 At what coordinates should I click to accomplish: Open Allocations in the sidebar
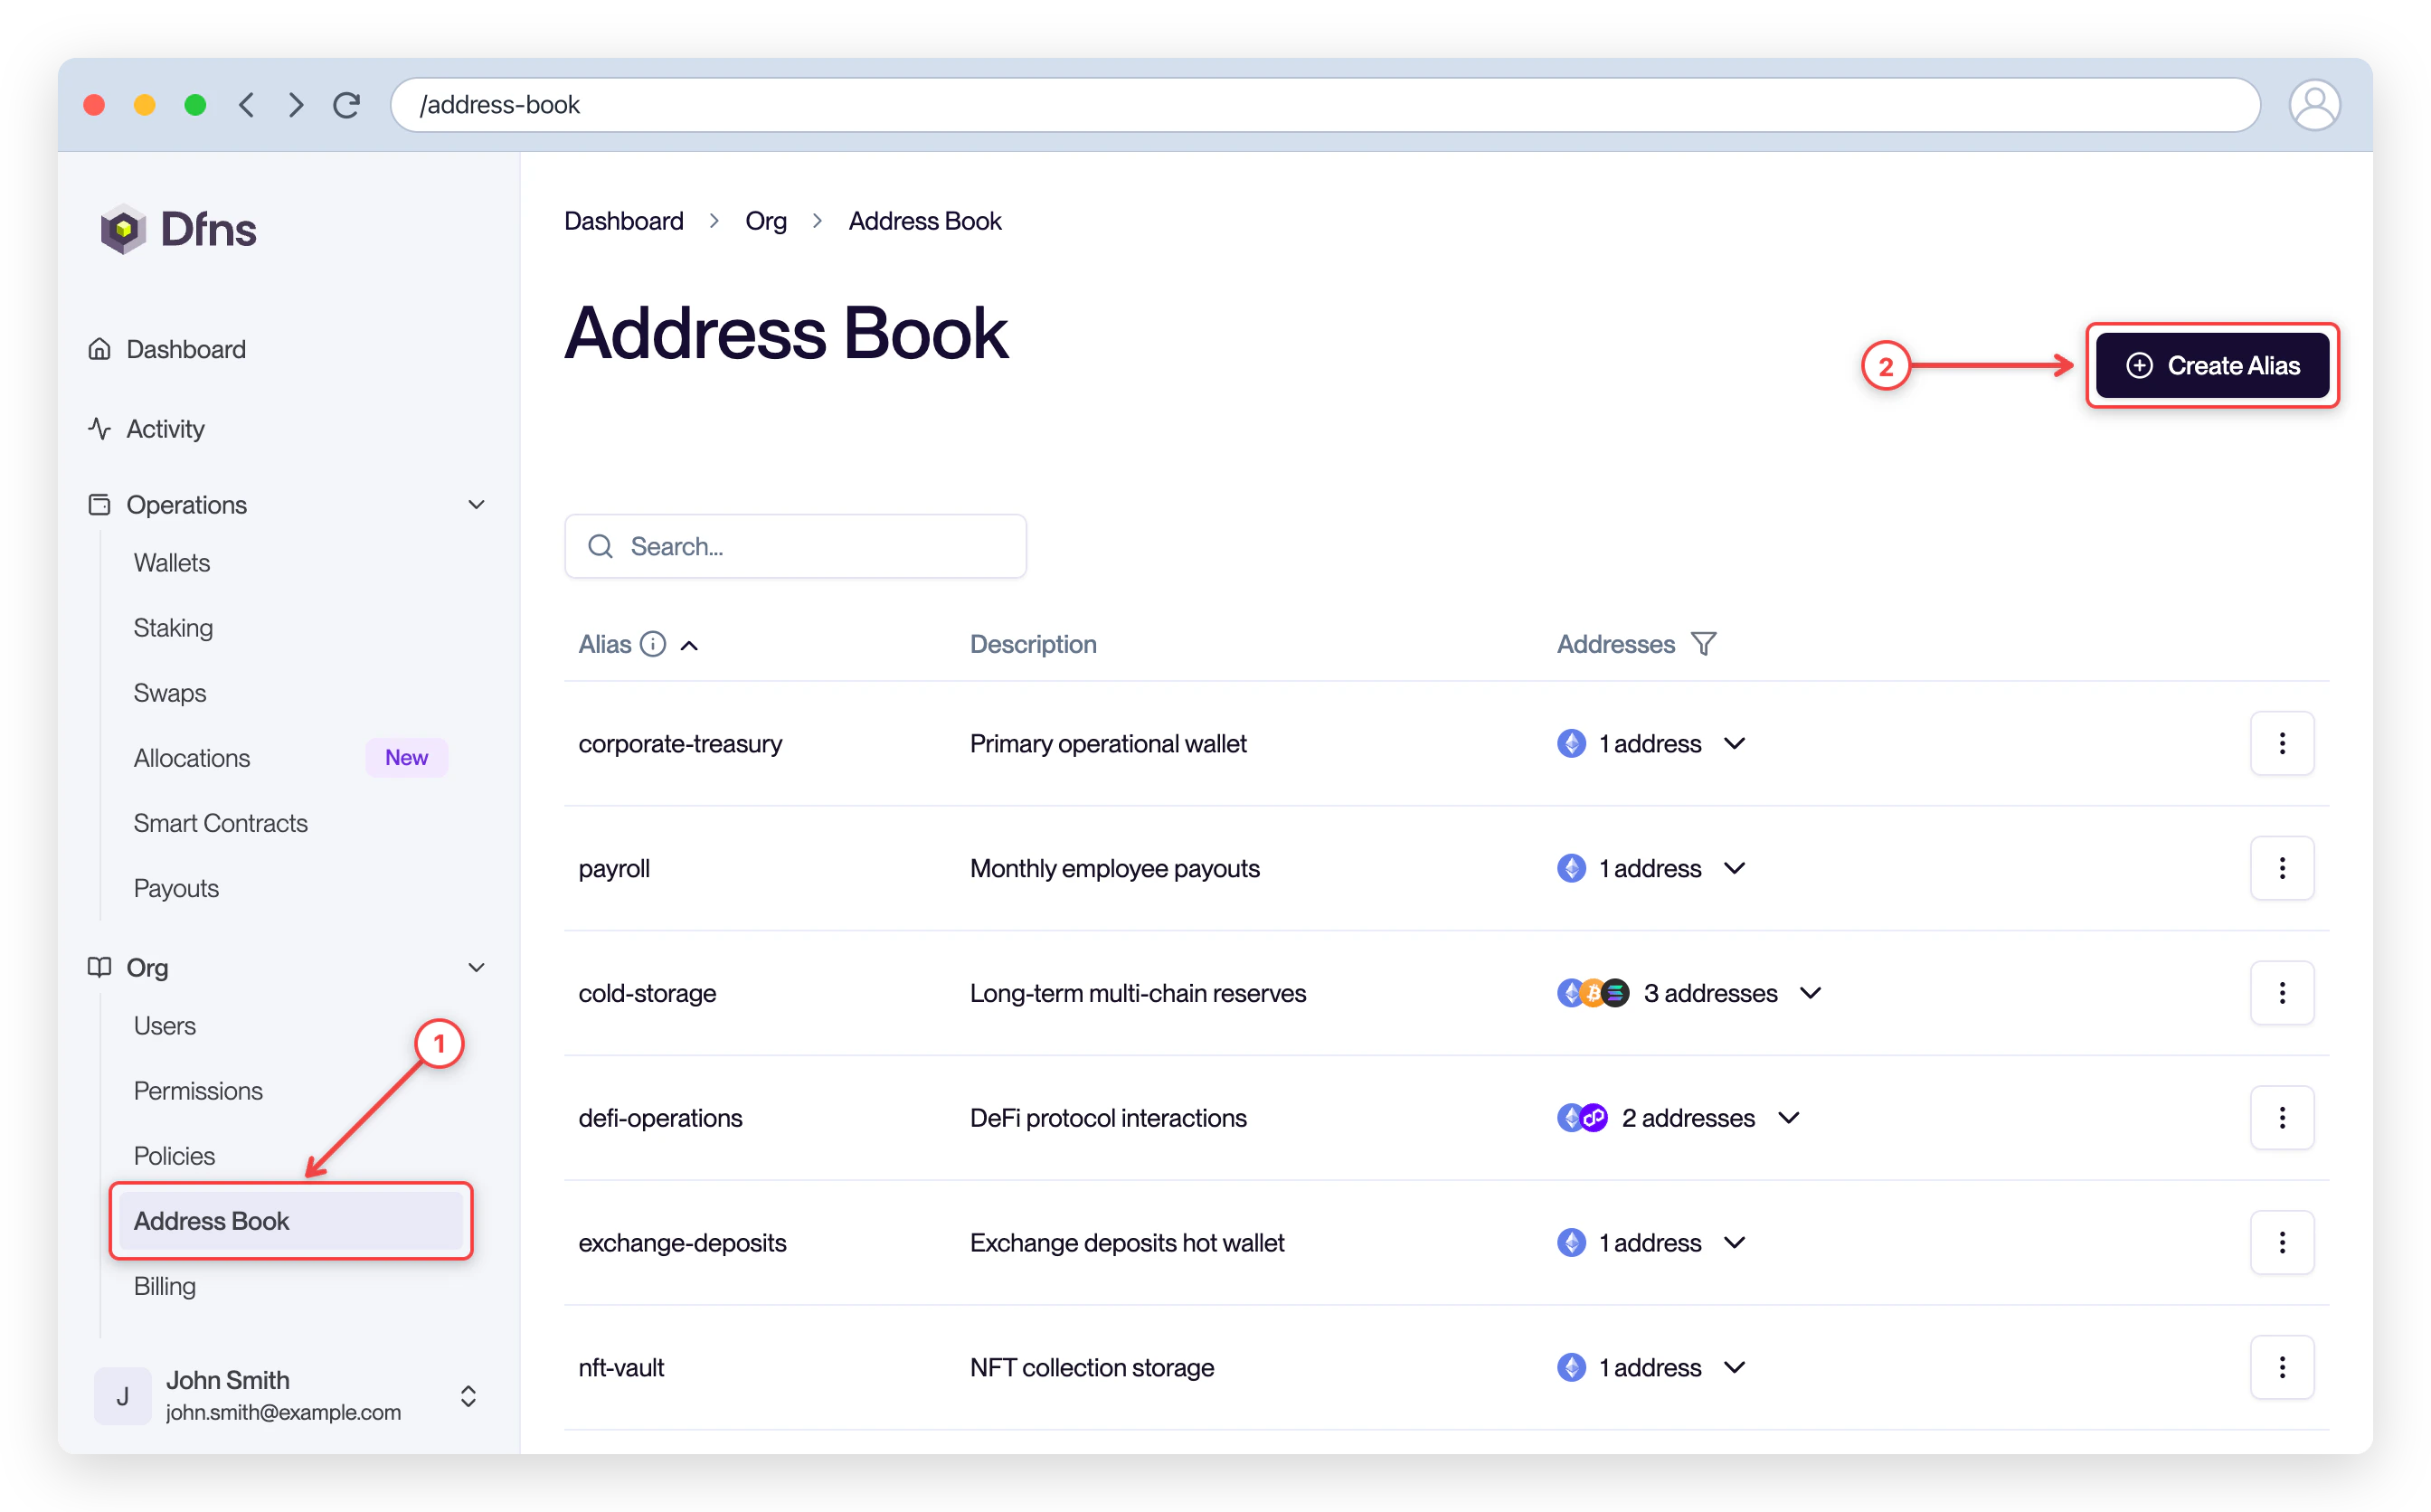192,758
